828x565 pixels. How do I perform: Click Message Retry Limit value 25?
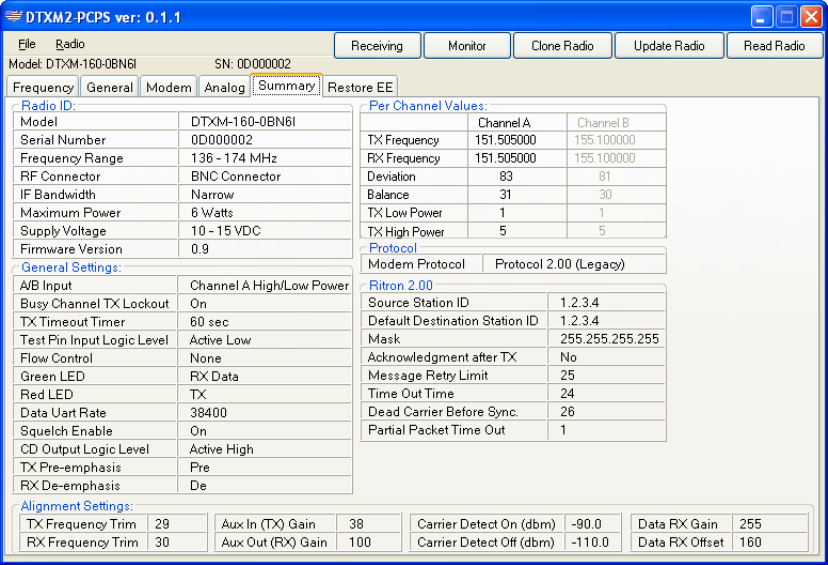(567, 375)
